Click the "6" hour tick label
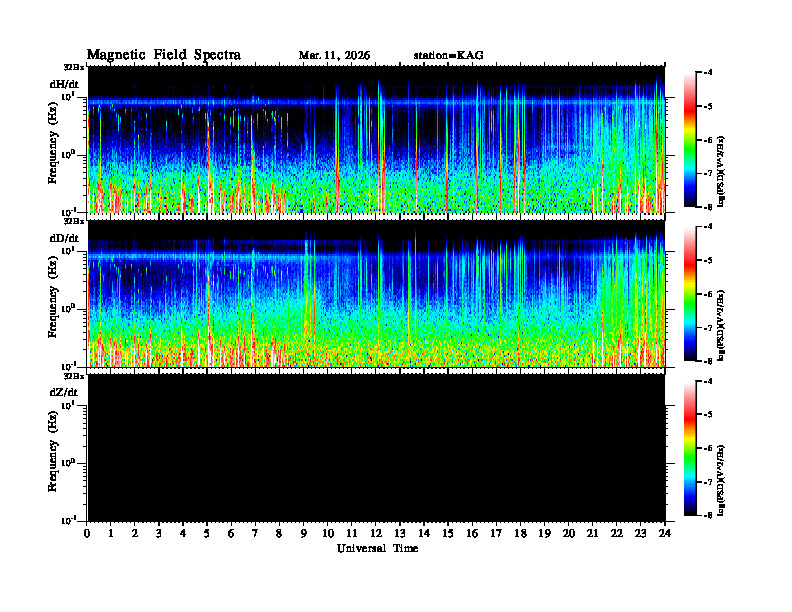The height and width of the screenshot is (612, 792). 231,534
